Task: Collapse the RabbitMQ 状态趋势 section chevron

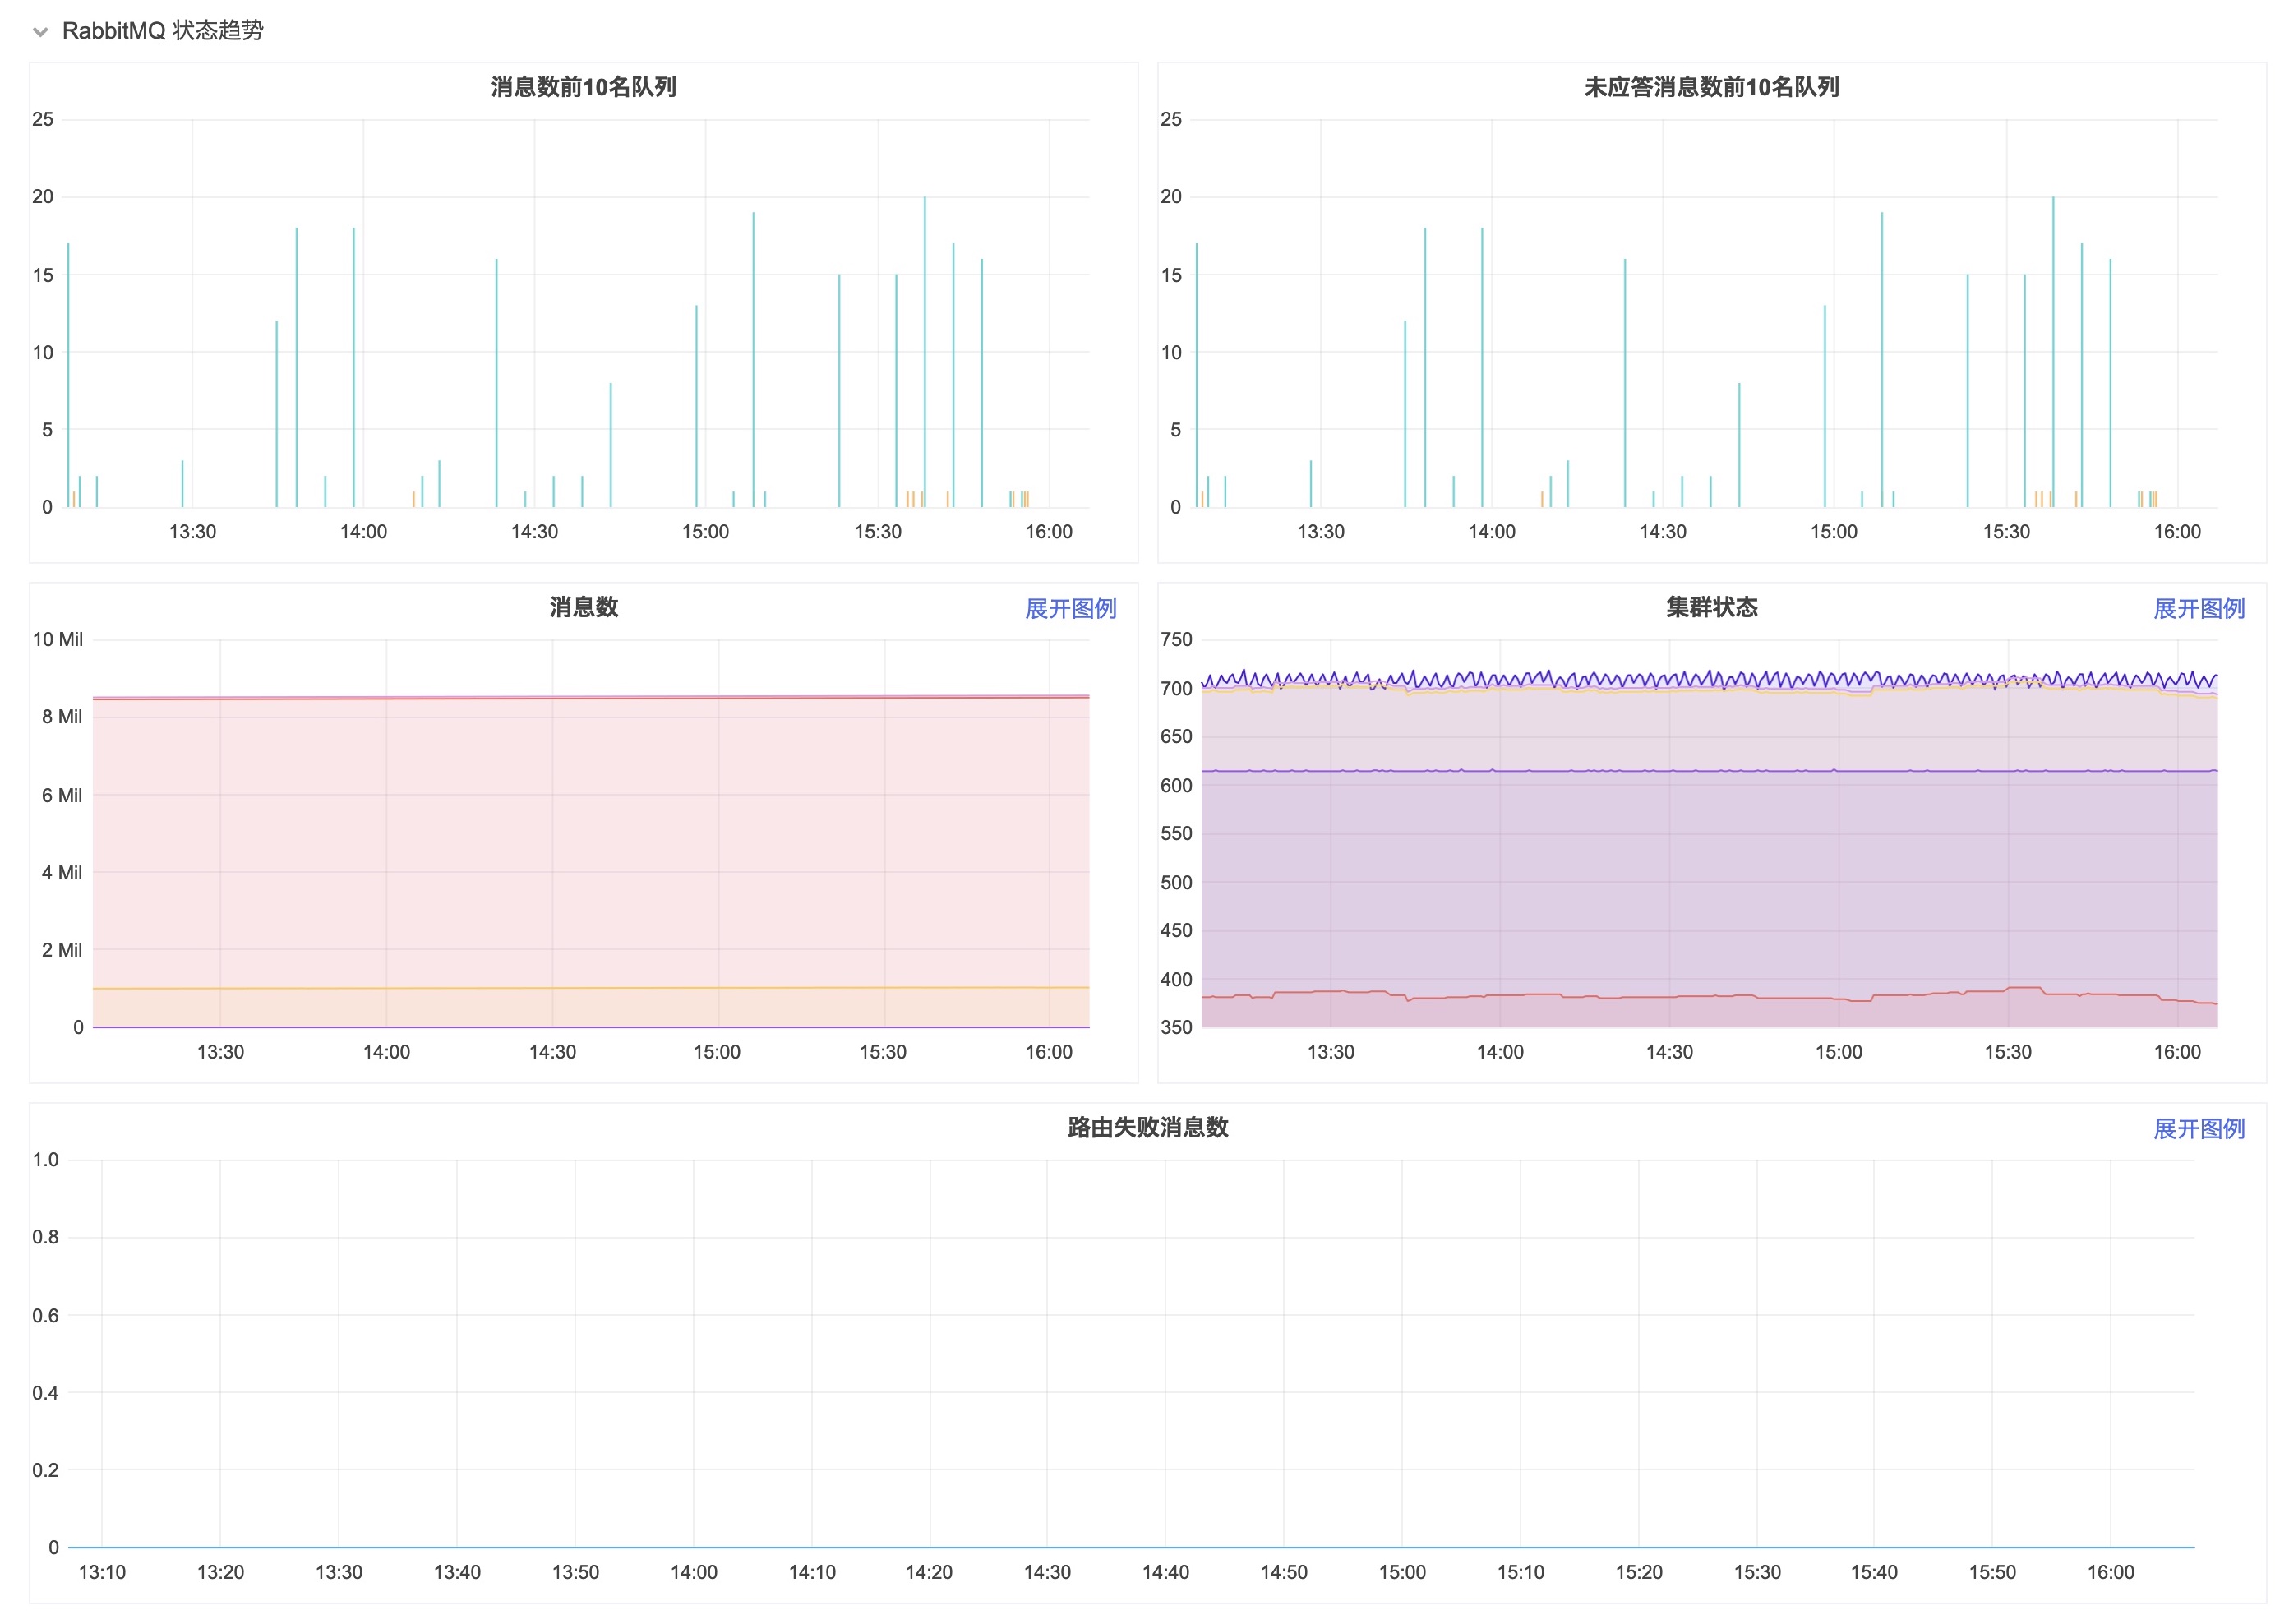Action: 40,32
